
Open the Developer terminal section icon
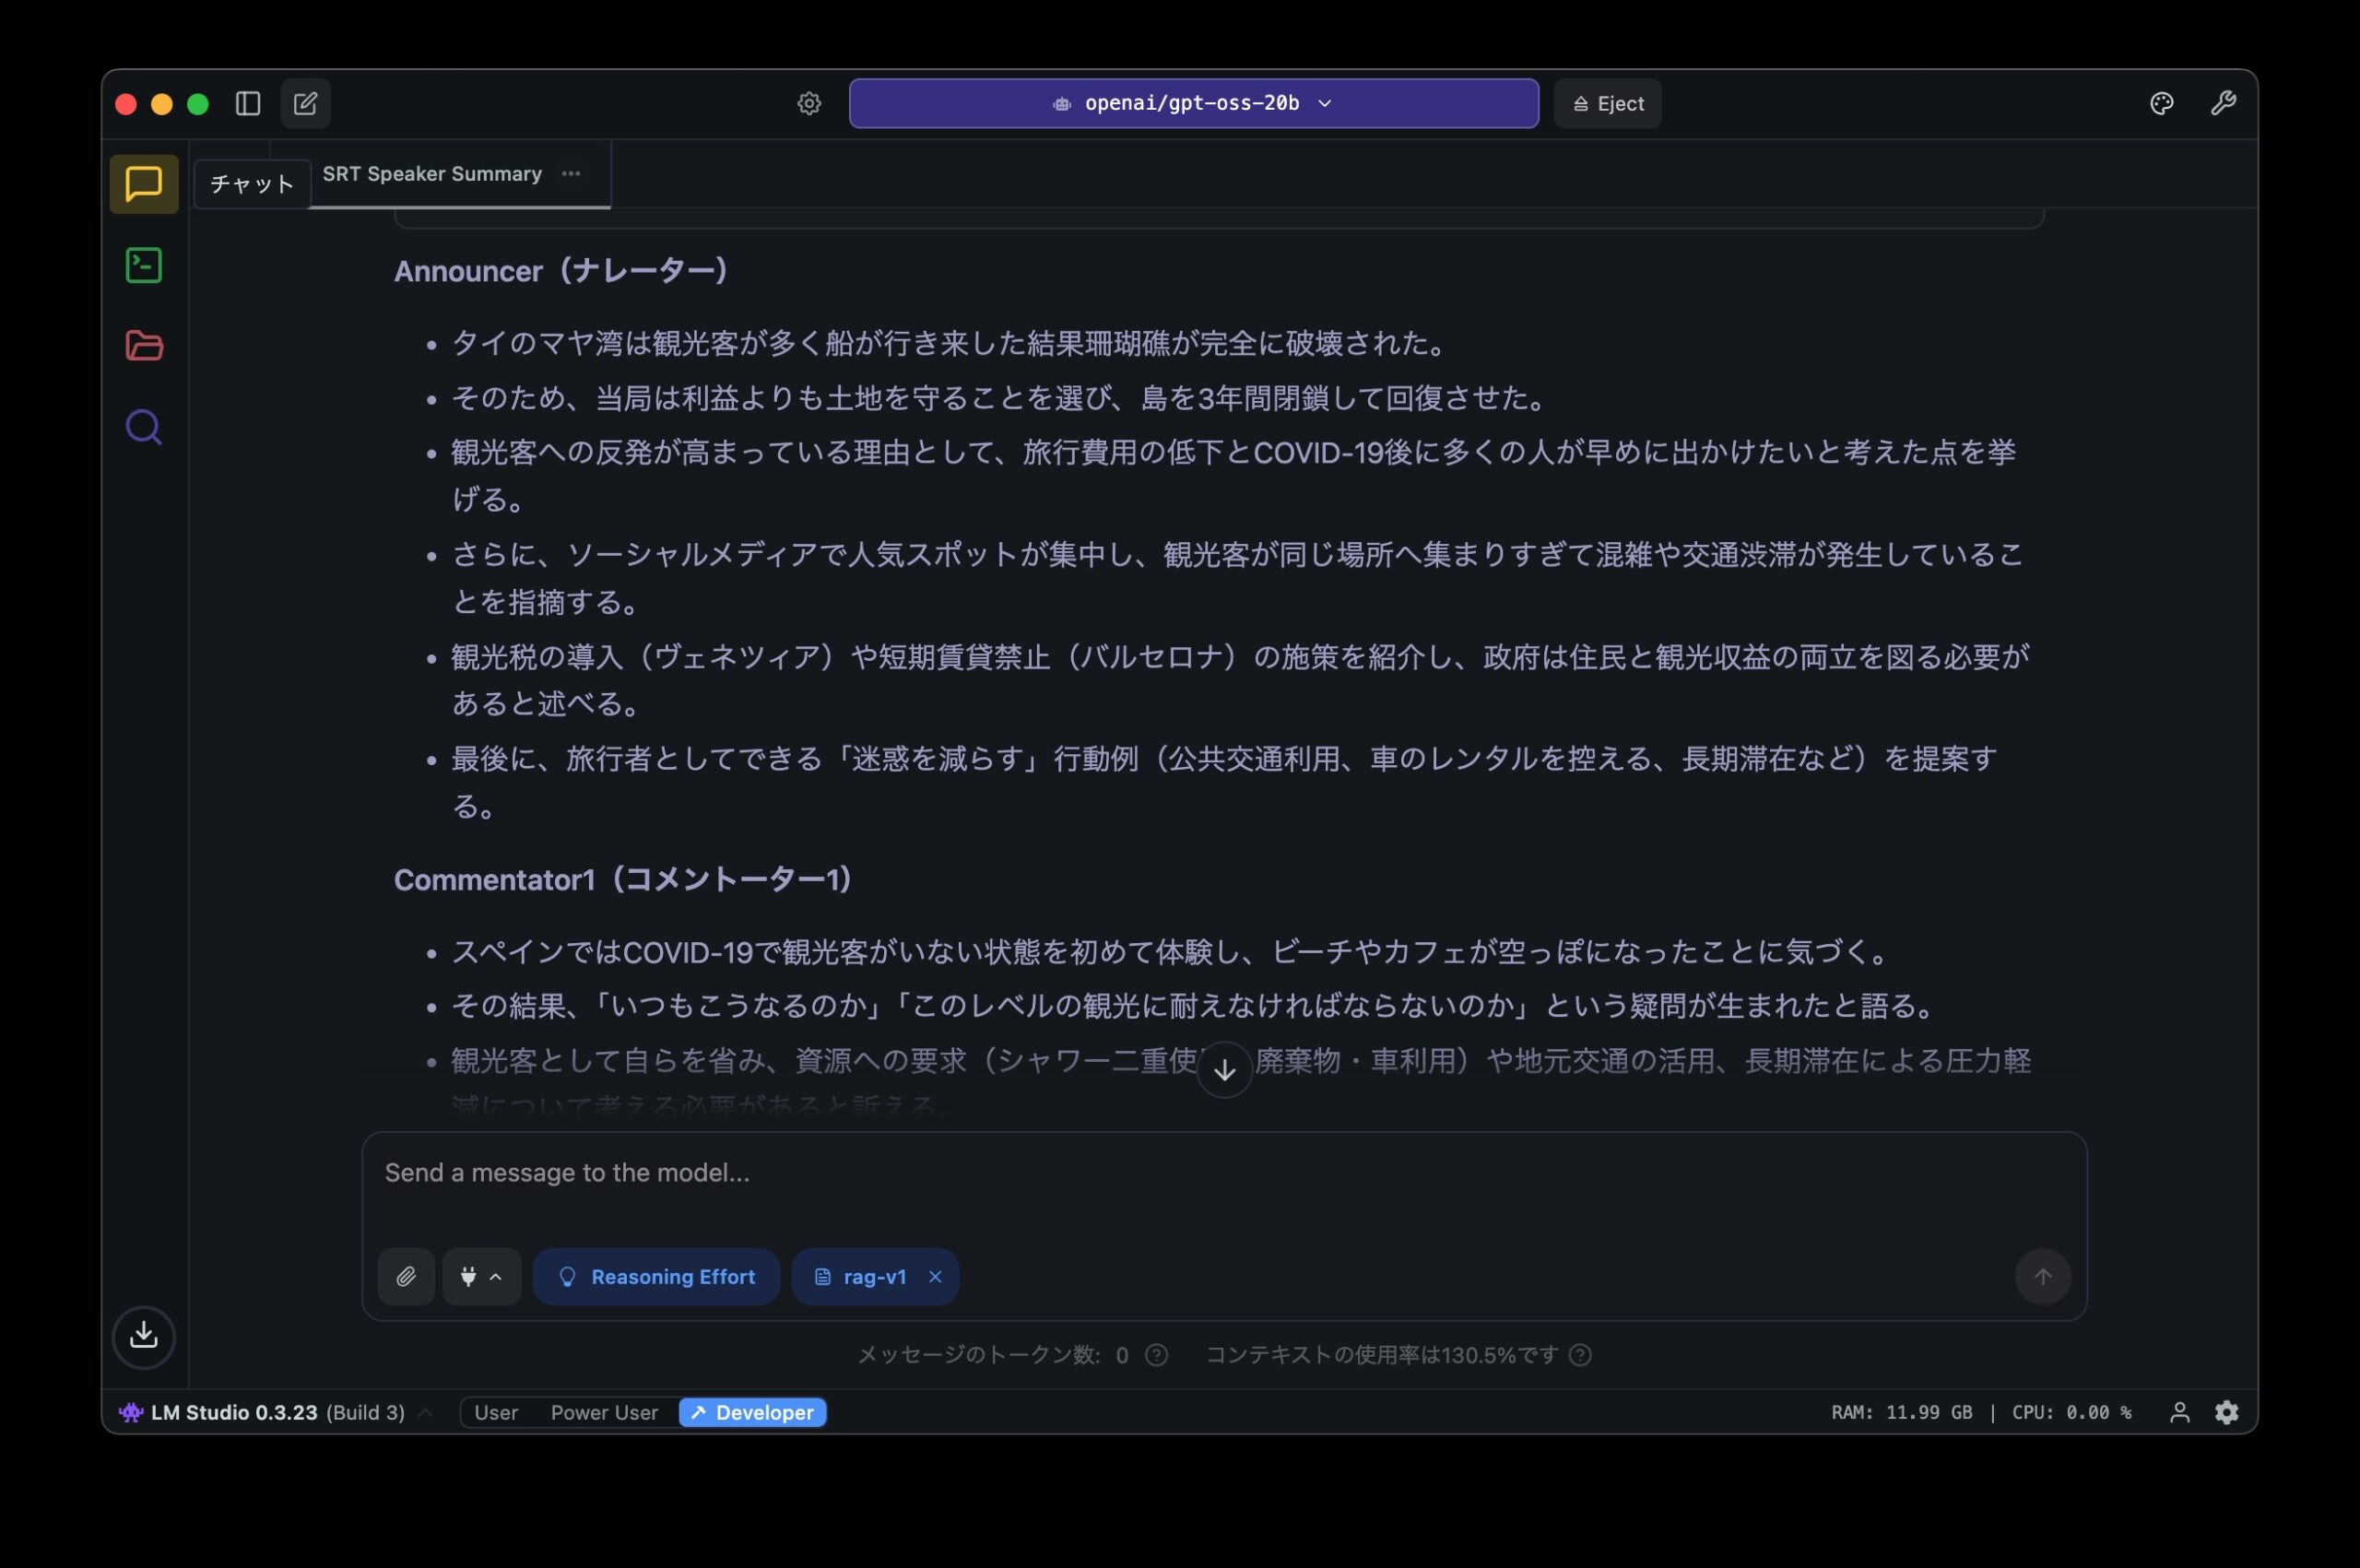pos(144,265)
